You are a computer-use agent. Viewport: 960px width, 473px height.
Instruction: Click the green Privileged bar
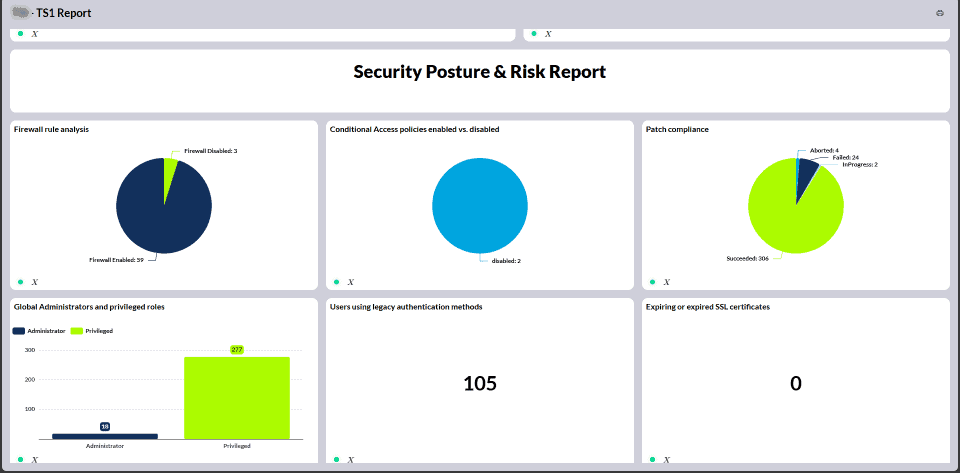tap(237, 398)
